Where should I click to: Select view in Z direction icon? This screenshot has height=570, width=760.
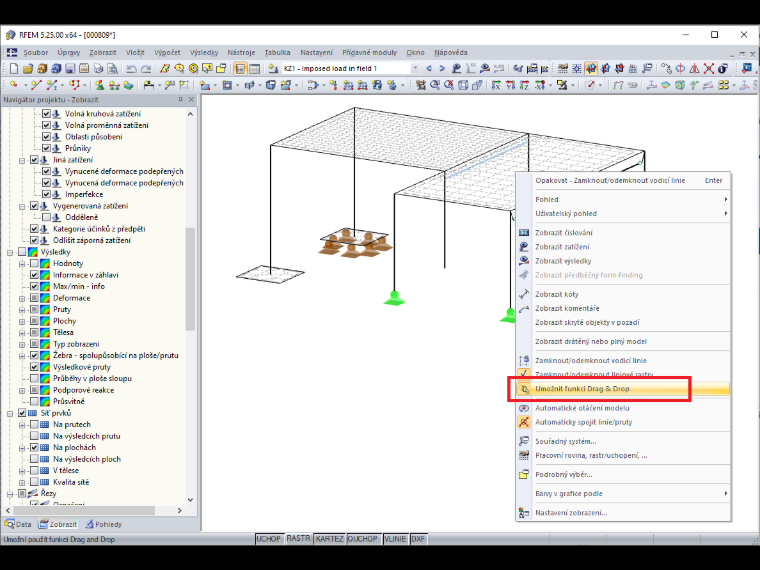[x=524, y=85]
